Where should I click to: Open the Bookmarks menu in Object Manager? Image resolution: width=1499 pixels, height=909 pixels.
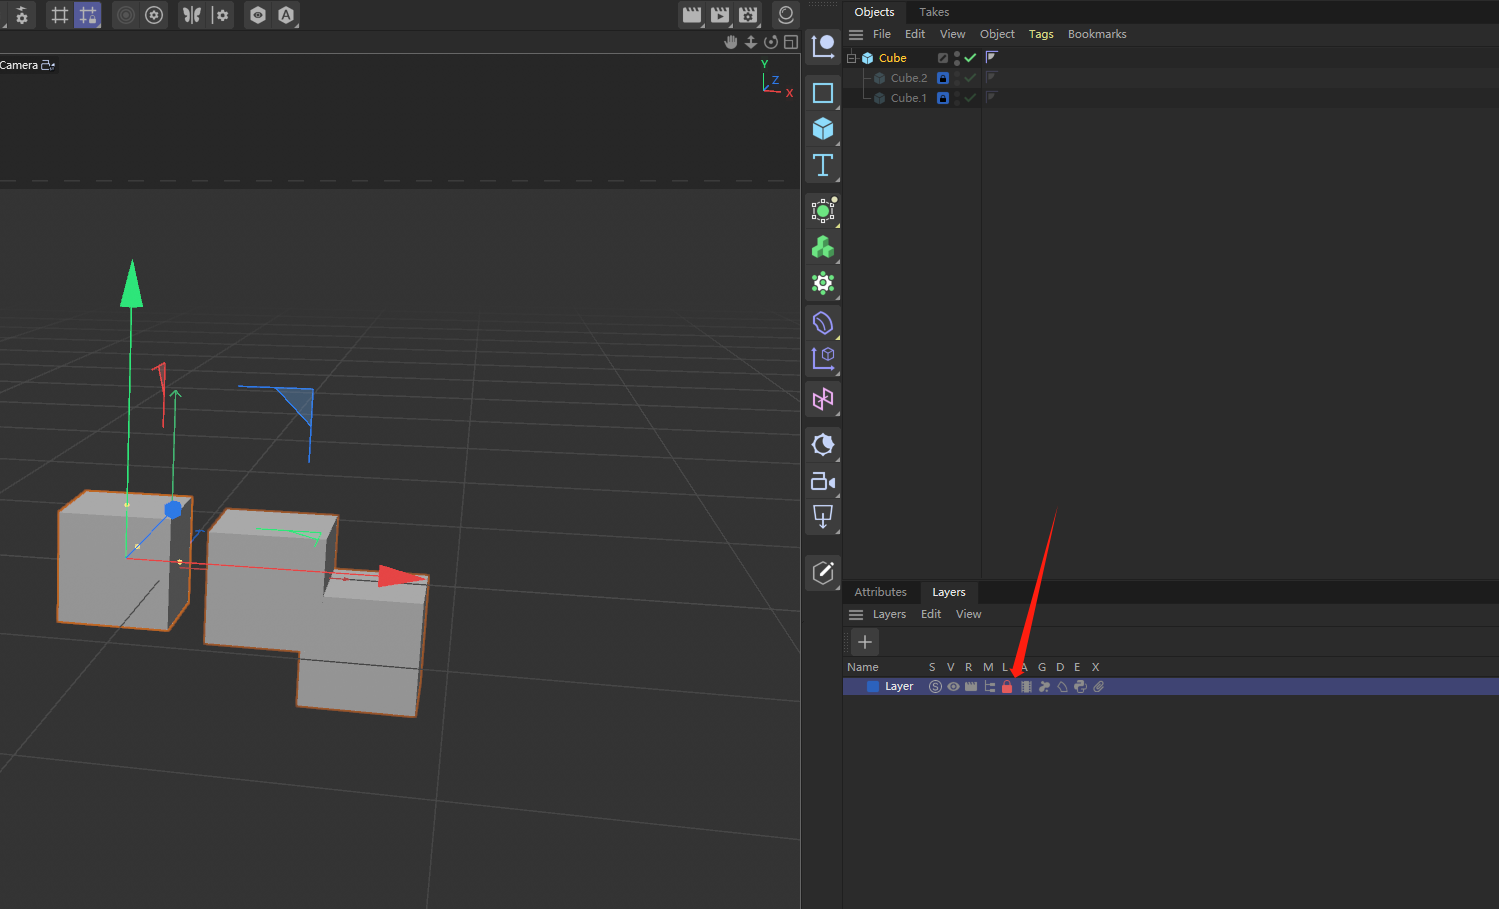pyautogui.click(x=1097, y=34)
